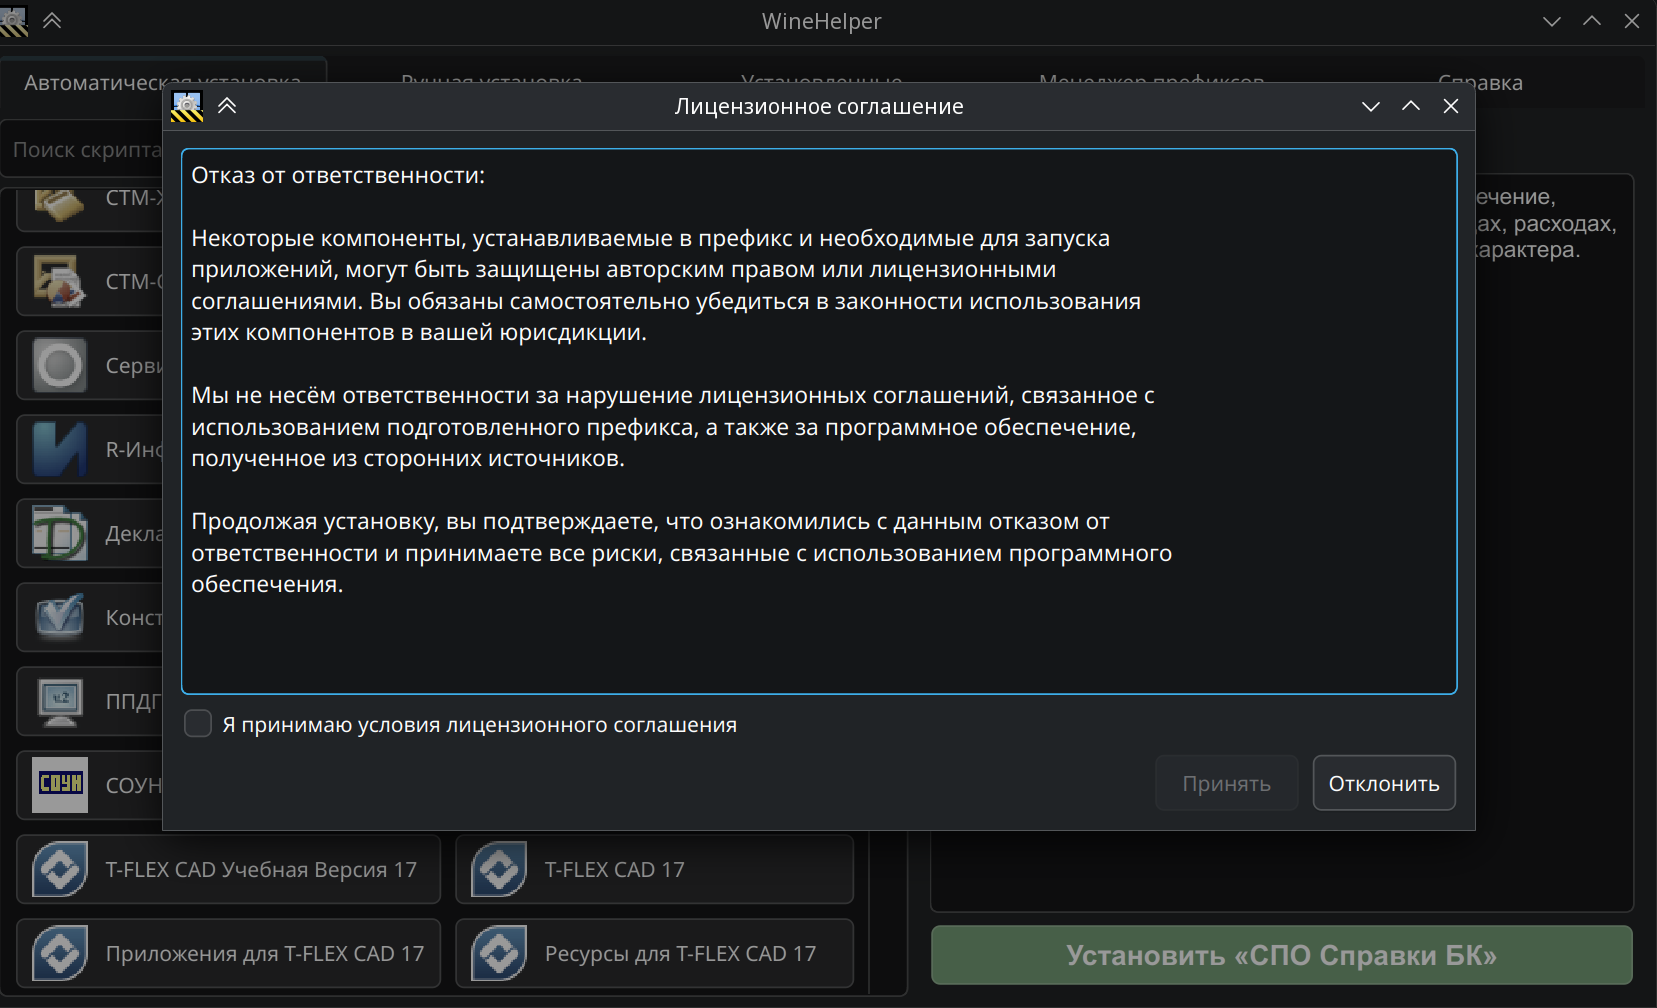
Task: Click Установить «СПО Справки БК» button
Action: [1281, 955]
